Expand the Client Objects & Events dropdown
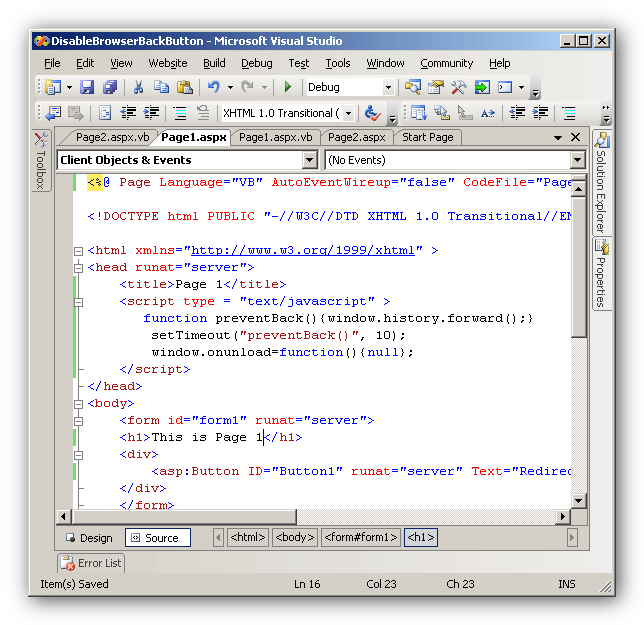644x625 pixels. (x=309, y=160)
